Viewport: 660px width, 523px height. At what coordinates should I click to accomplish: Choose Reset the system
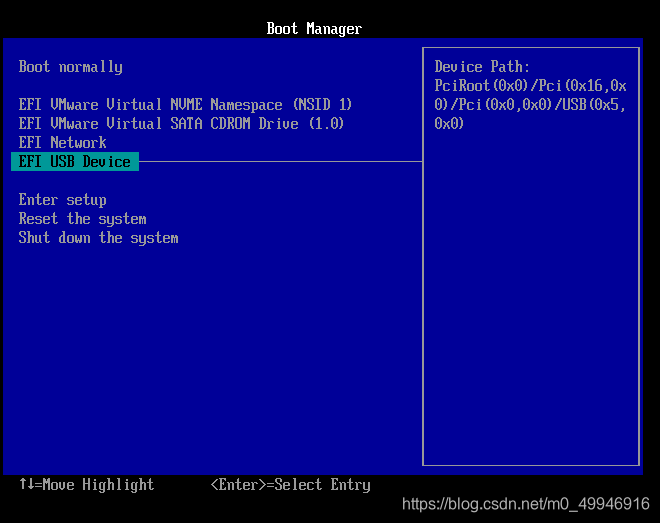pyautogui.click(x=82, y=219)
